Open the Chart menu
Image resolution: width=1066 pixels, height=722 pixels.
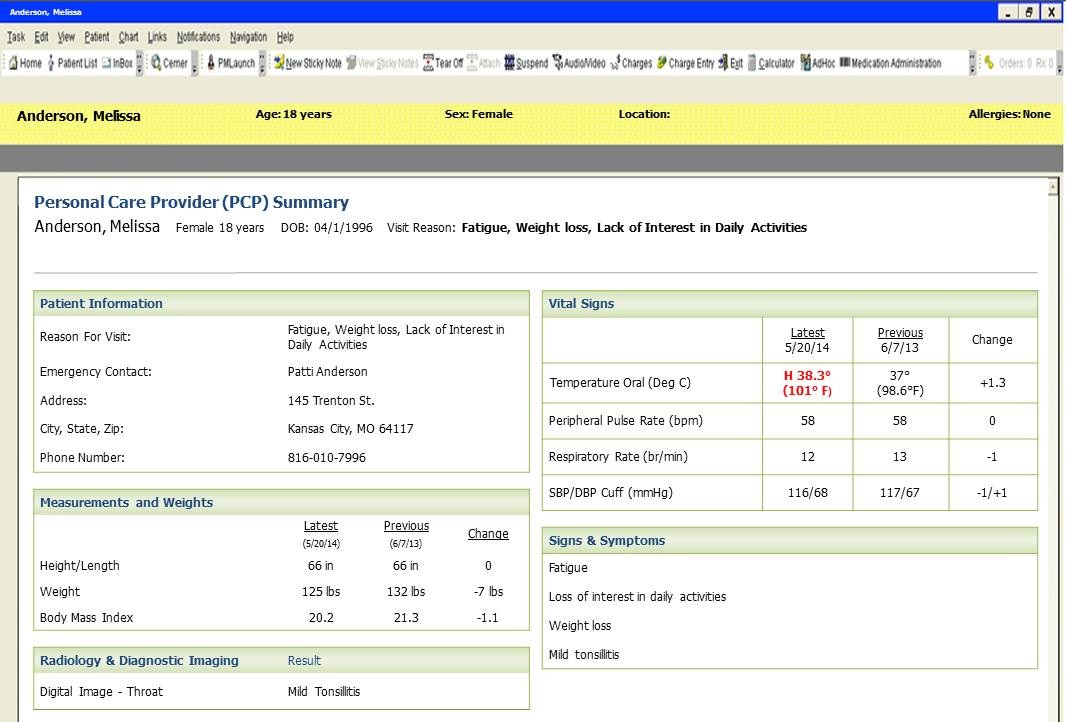click(x=128, y=37)
